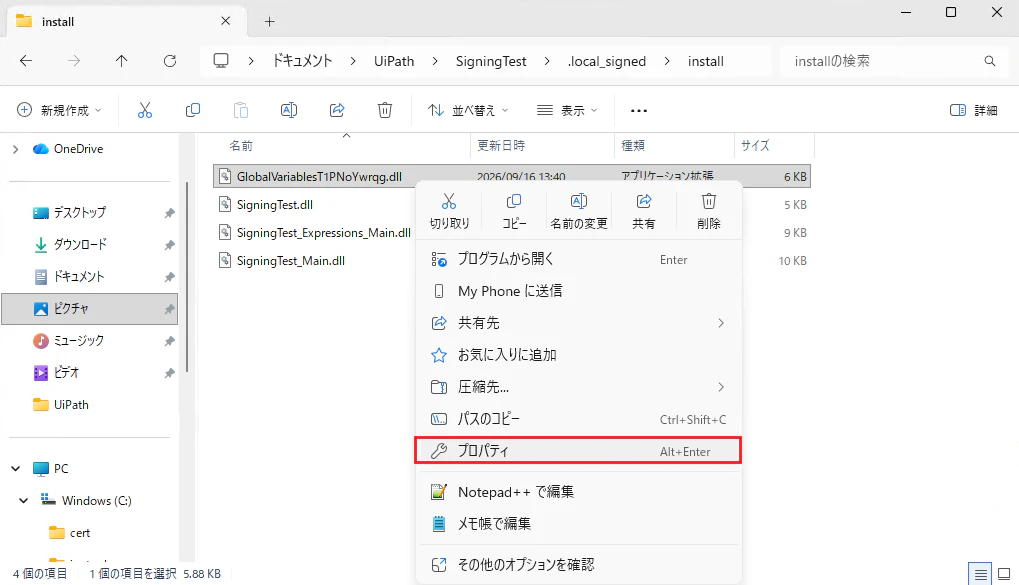Click the toolbar share icon

point(337,110)
